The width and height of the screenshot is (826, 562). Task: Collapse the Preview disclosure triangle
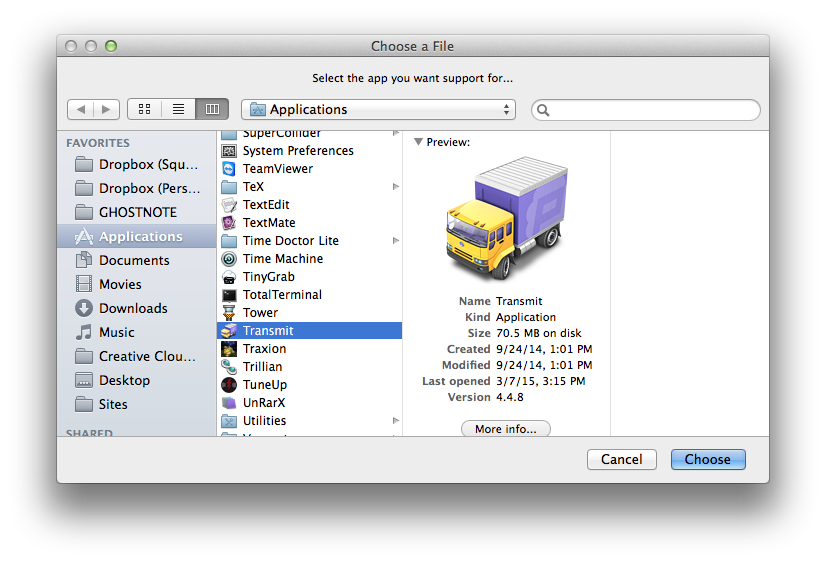[x=418, y=142]
